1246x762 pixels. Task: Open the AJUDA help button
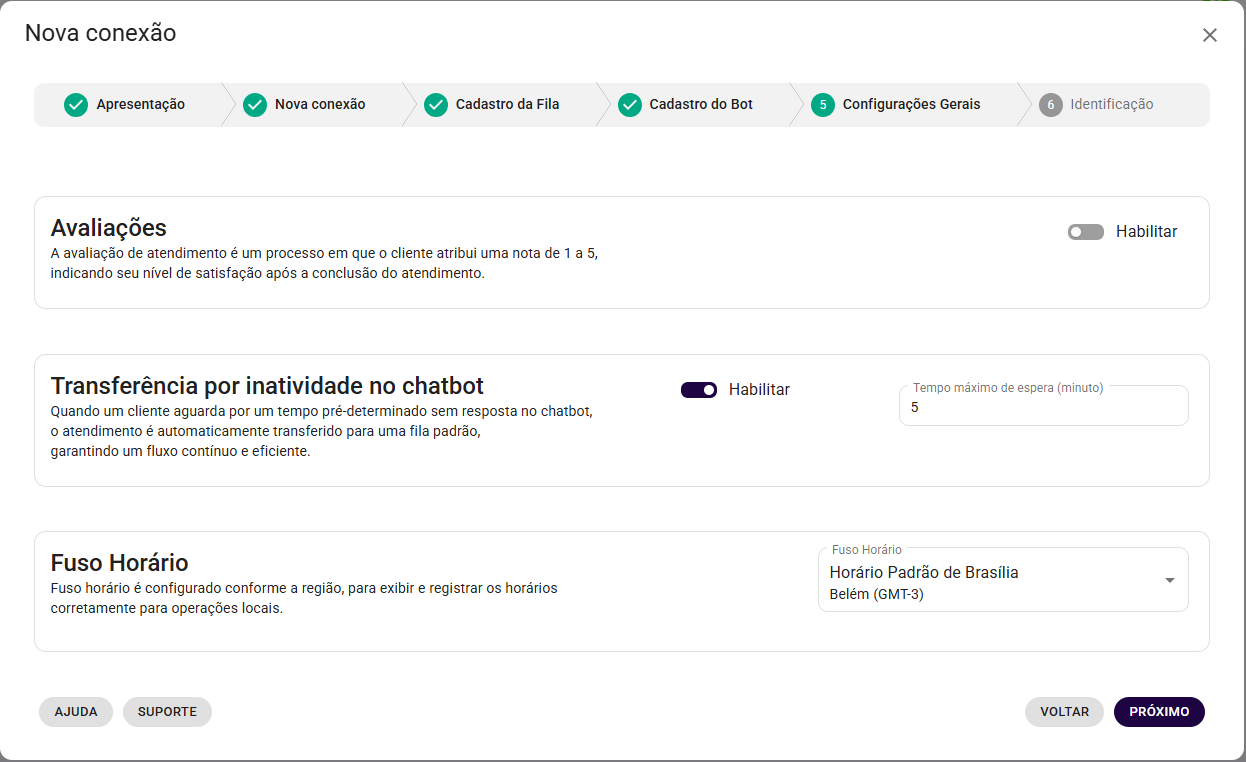pos(76,712)
